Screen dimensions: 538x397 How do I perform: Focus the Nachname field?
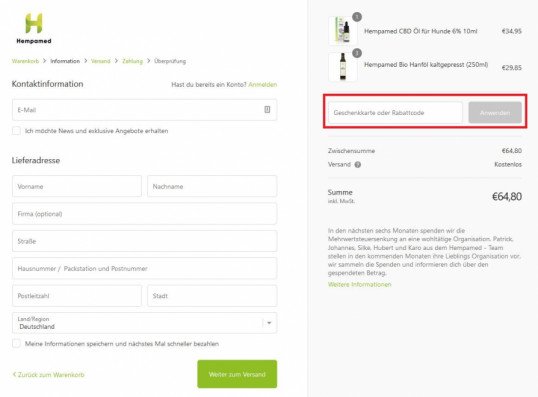click(212, 186)
